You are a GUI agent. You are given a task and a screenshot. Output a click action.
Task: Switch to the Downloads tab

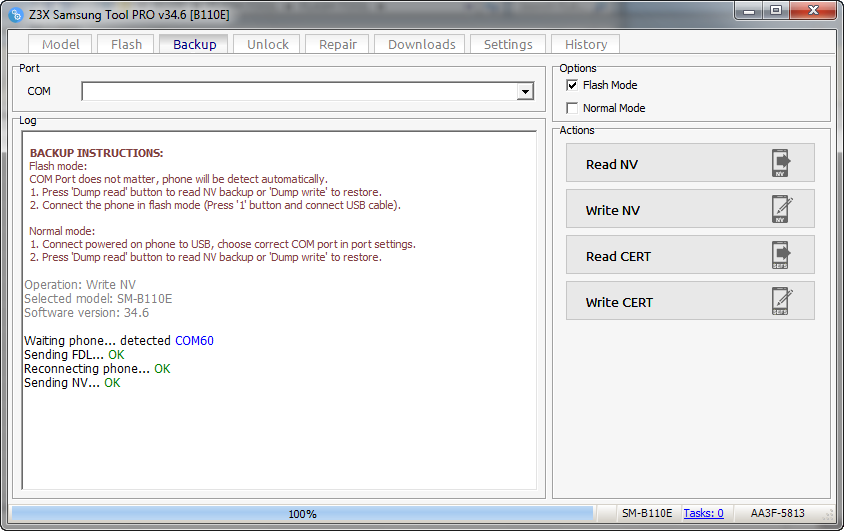pyautogui.click(x=421, y=44)
